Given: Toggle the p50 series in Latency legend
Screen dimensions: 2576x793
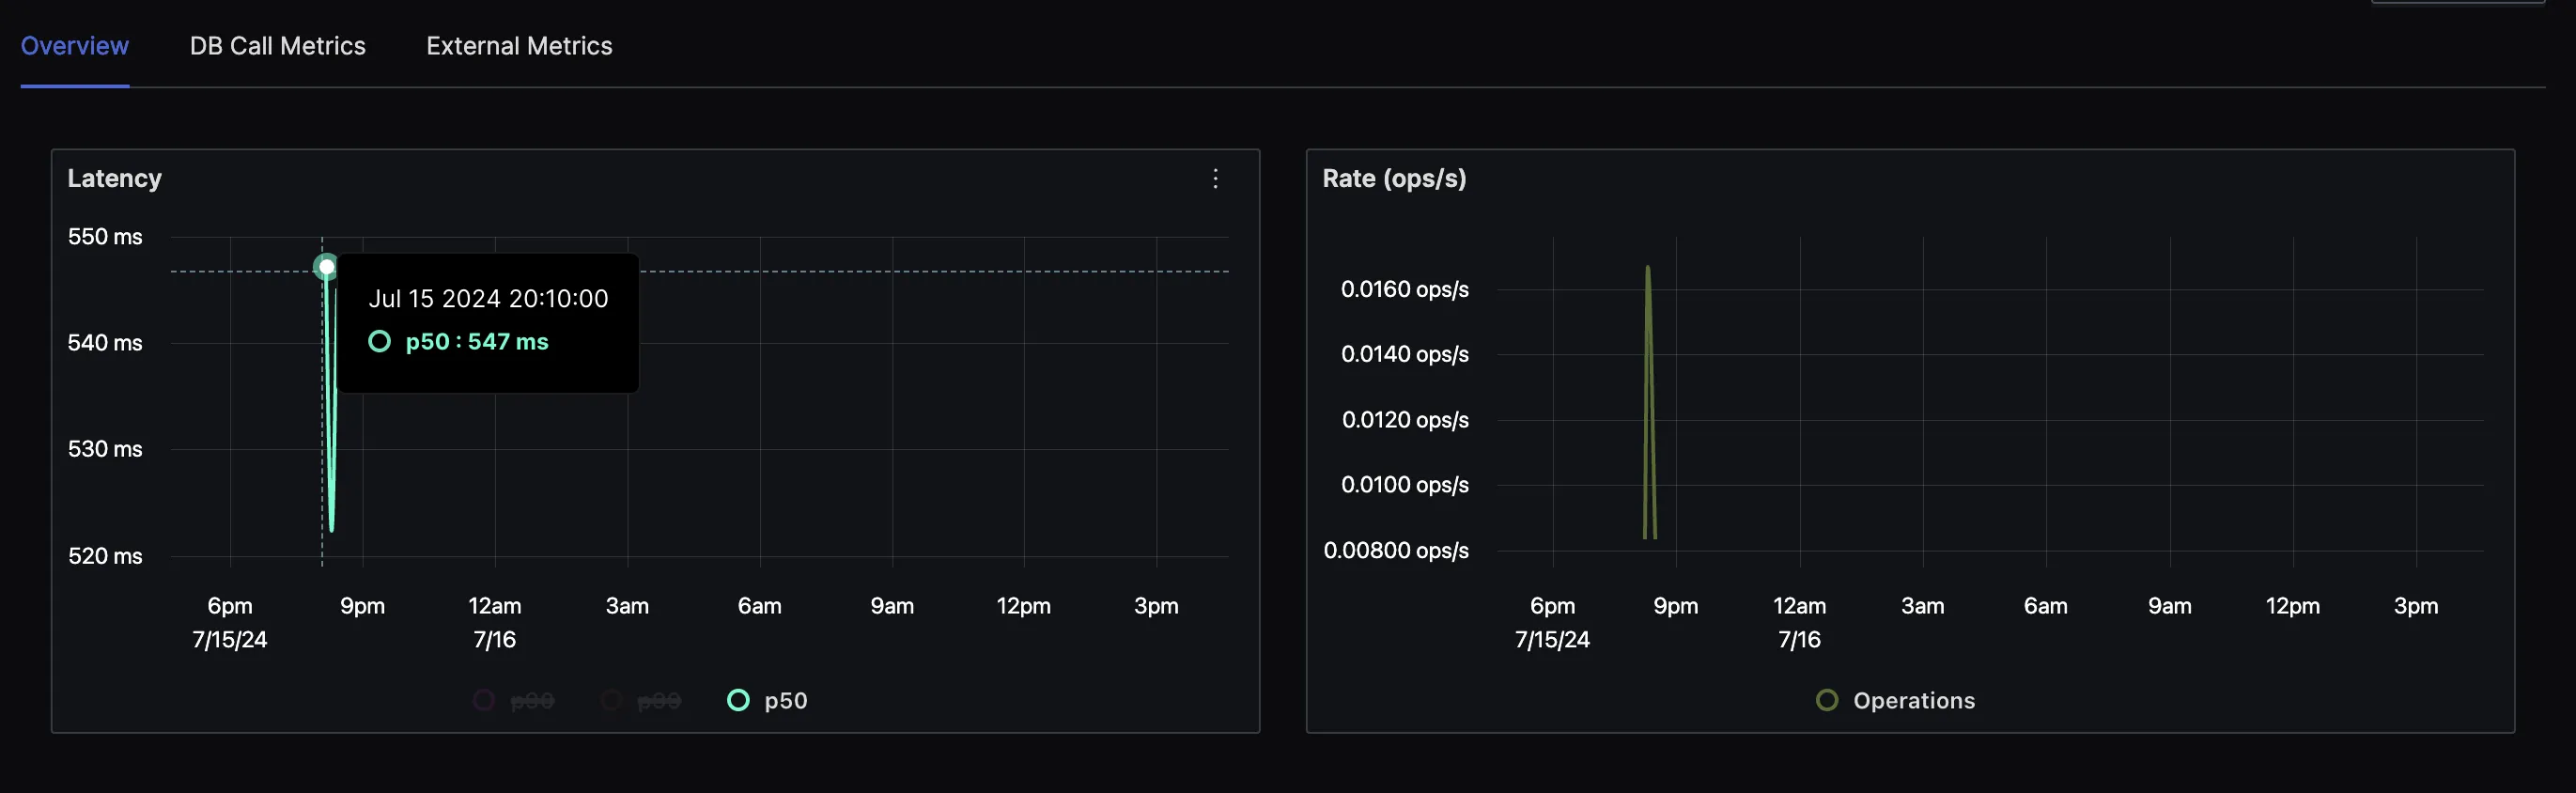Looking at the screenshot, I should point(768,701).
